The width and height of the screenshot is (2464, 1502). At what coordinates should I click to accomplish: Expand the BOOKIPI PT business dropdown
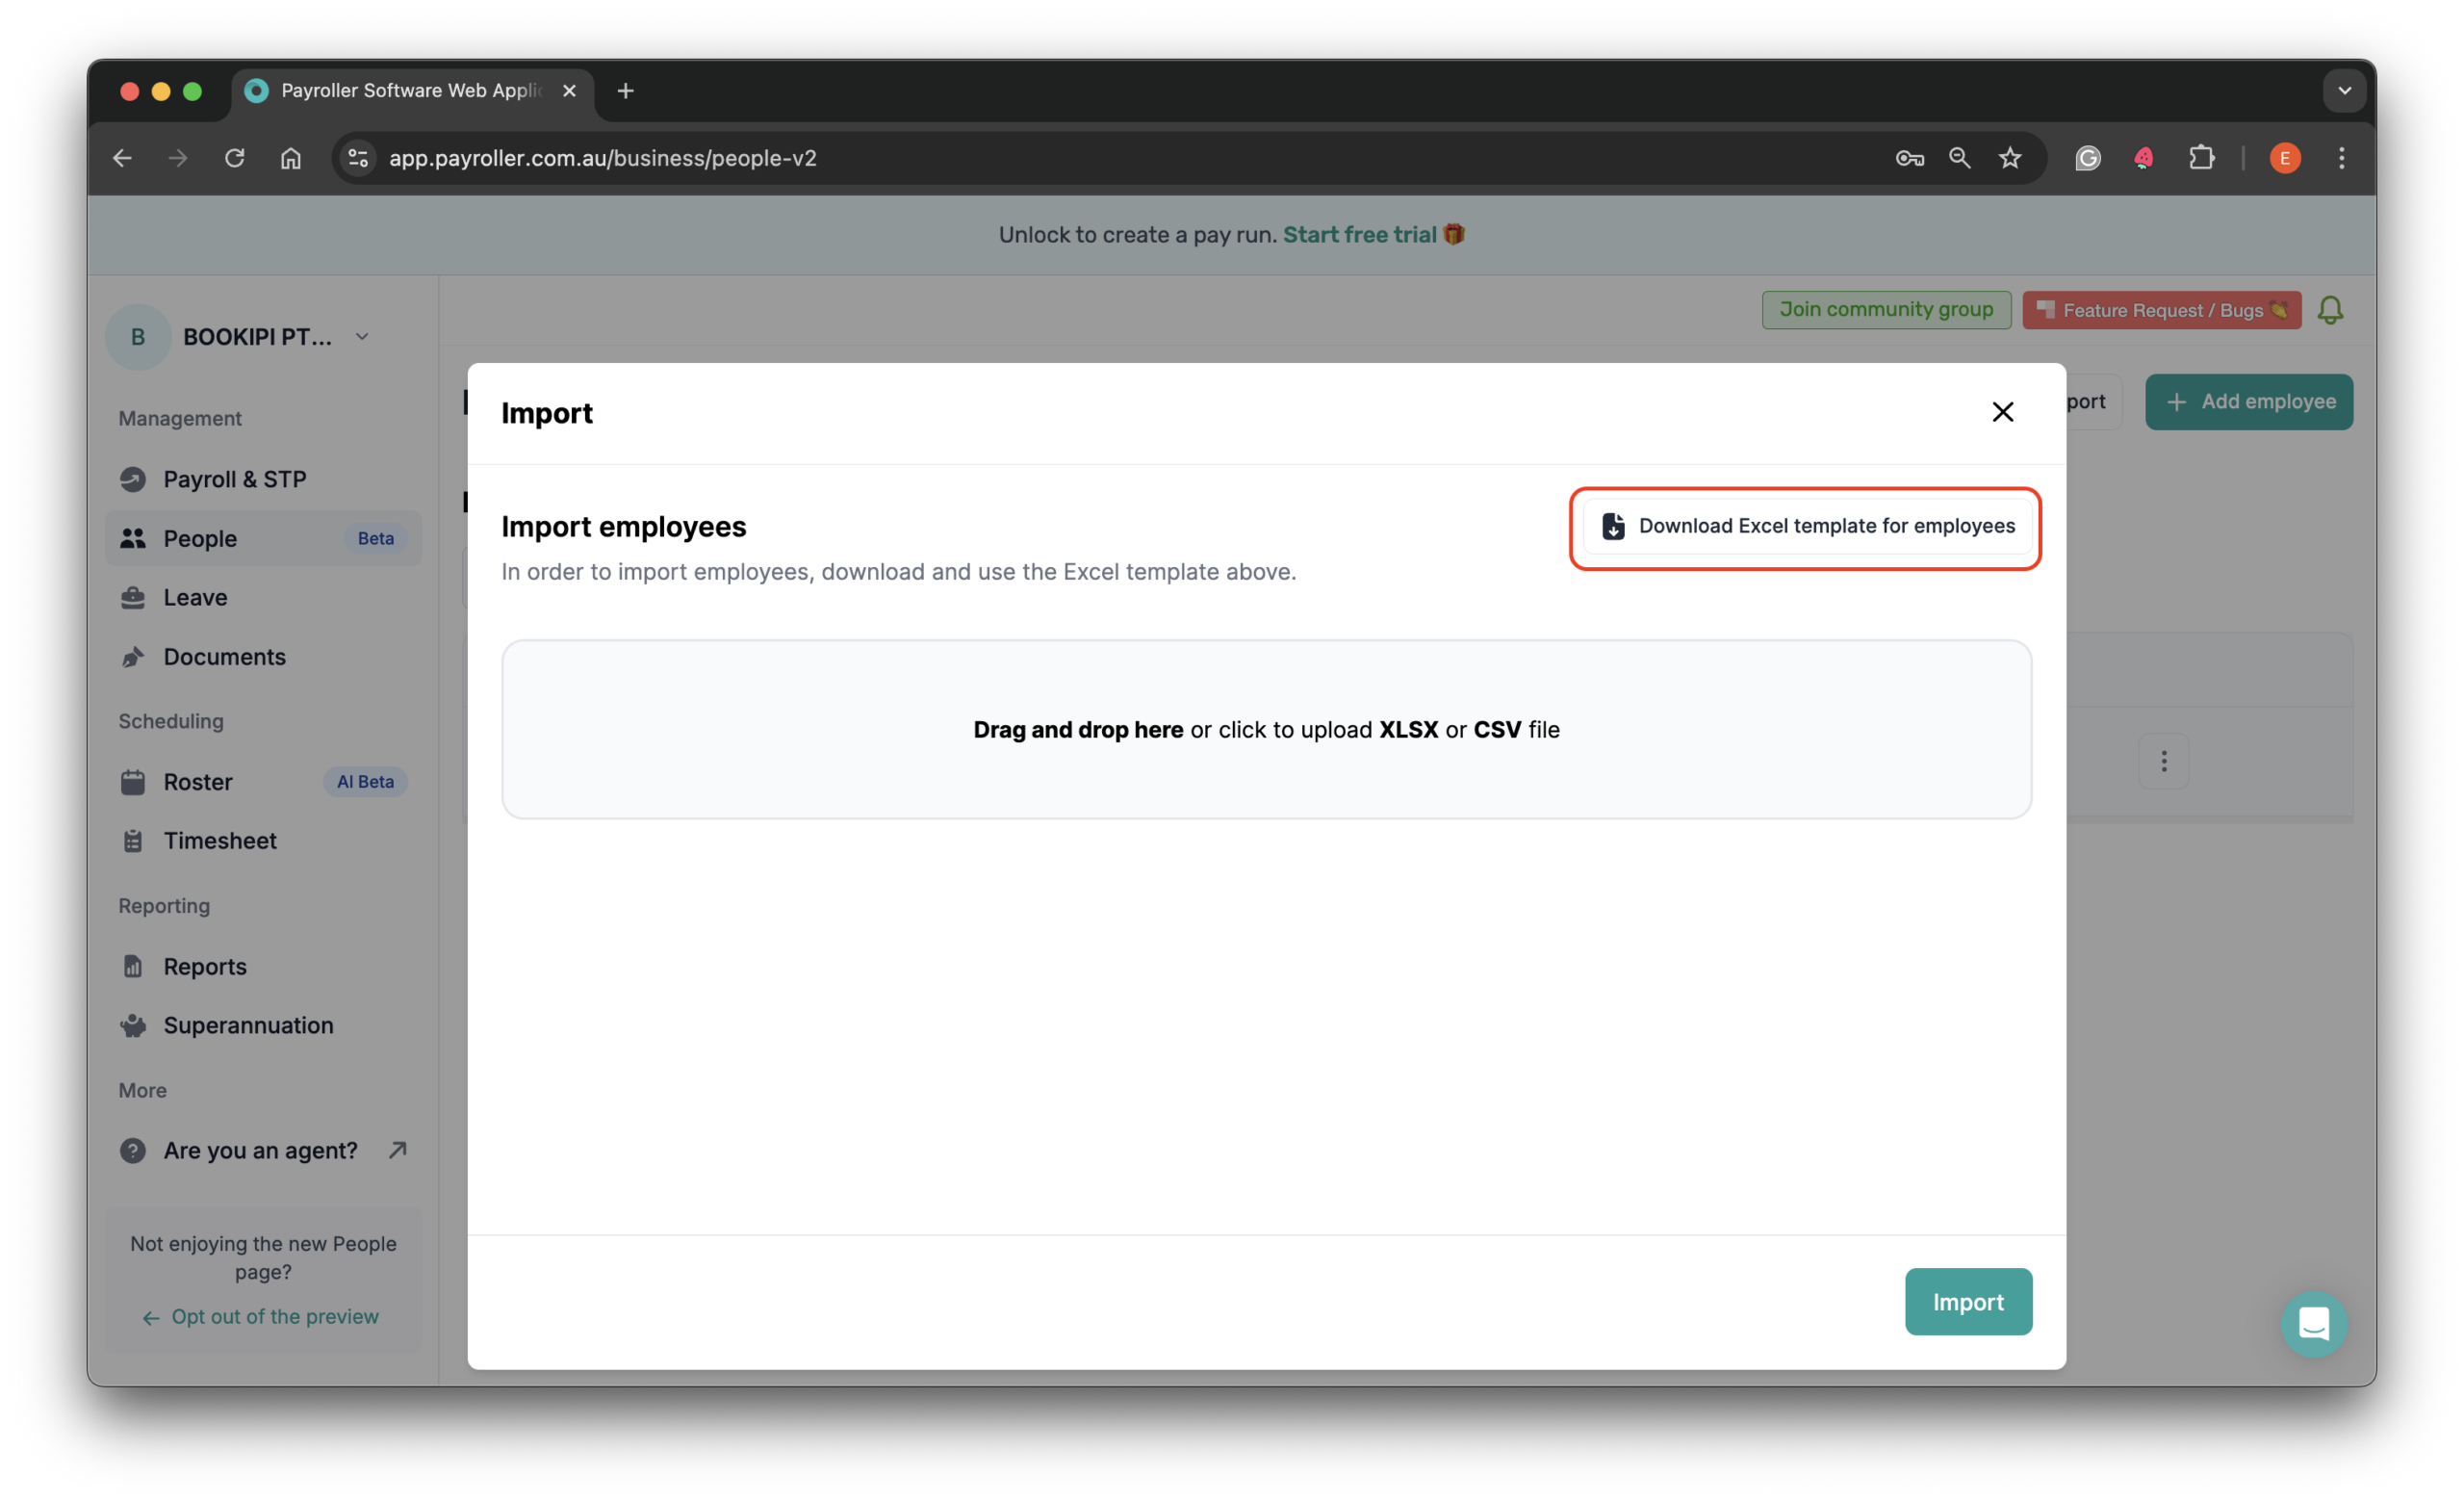point(361,337)
